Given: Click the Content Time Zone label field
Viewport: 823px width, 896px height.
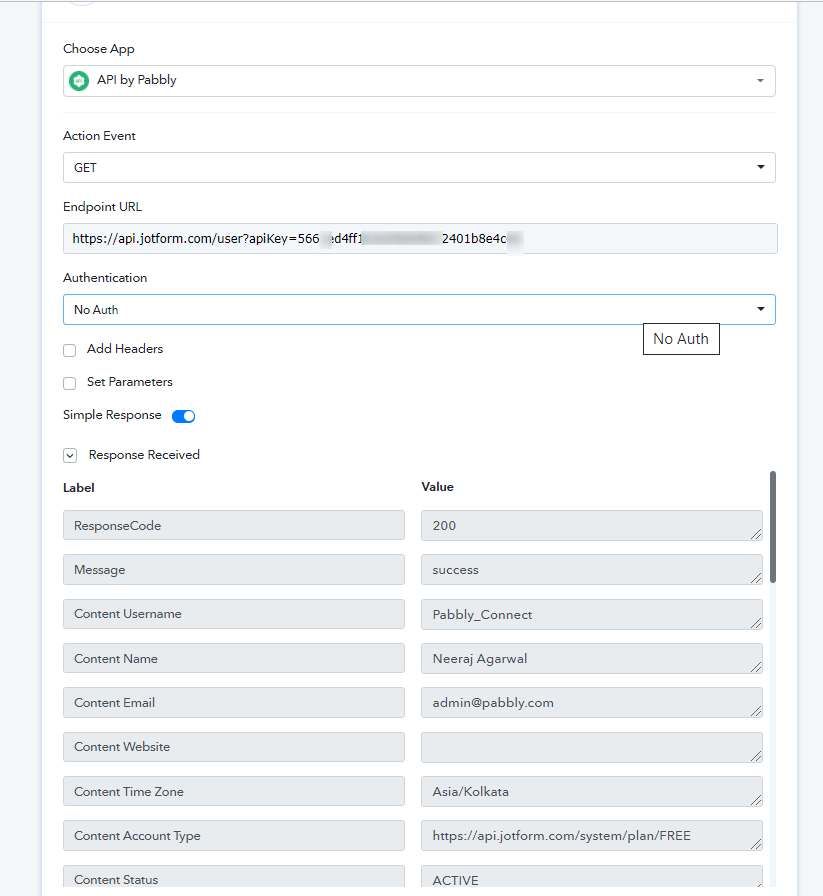Looking at the screenshot, I should point(234,791).
